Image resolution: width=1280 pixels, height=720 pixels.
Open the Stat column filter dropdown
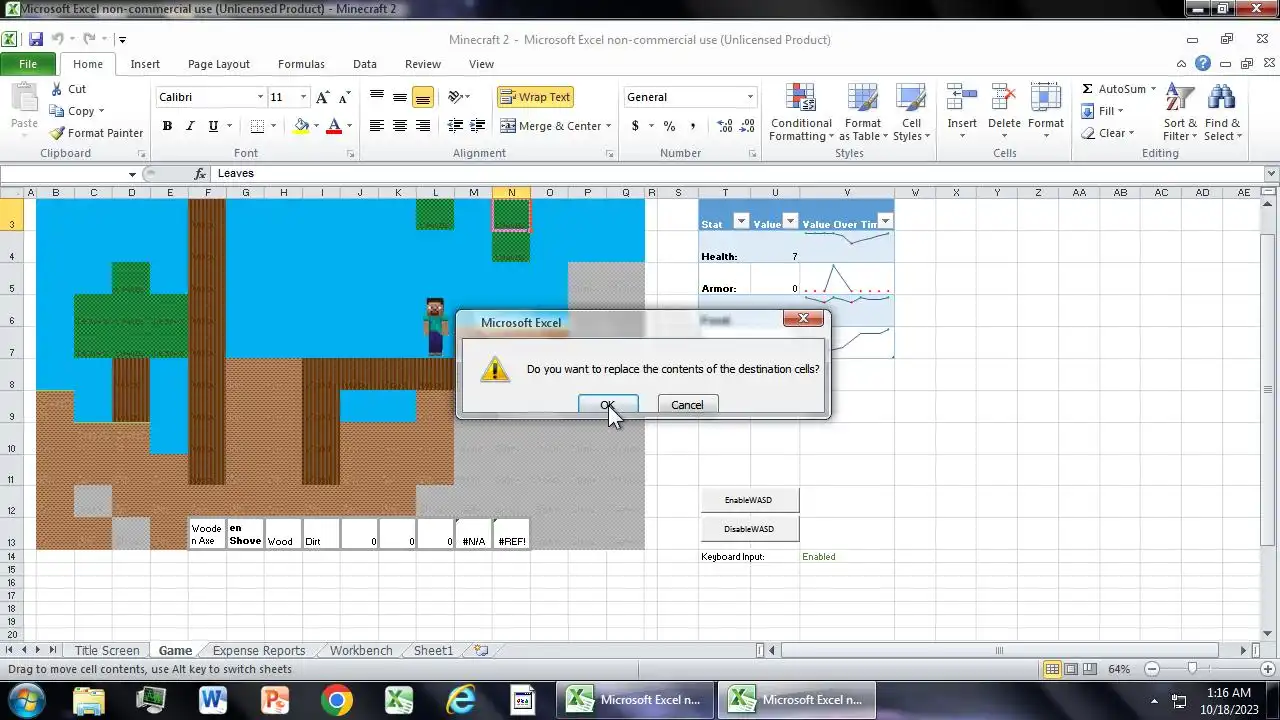coord(741,222)
